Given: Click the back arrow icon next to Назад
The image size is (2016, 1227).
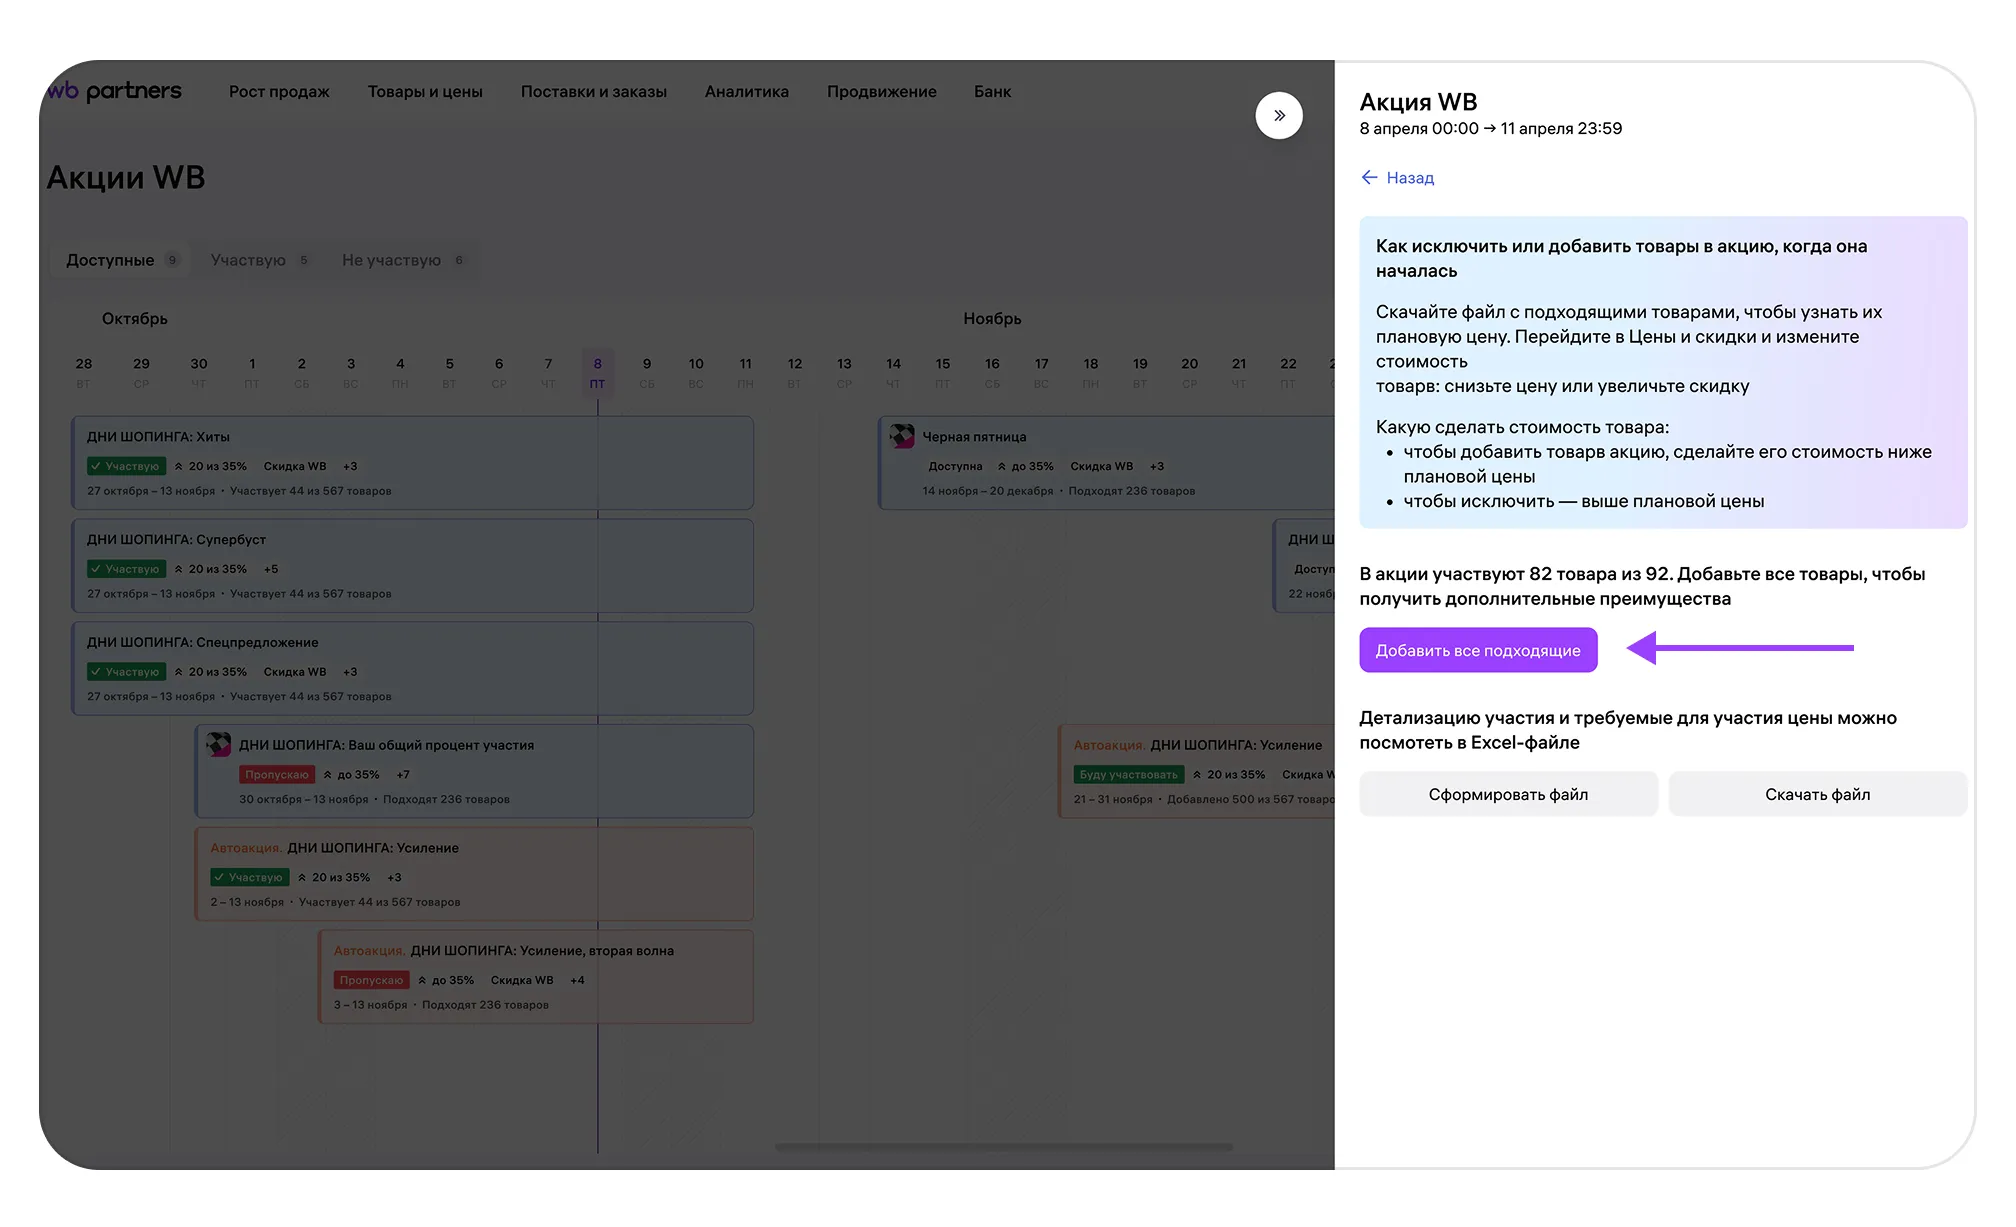Looking at the screenshot, I should pyautogui.click(x=1369, y=178).
